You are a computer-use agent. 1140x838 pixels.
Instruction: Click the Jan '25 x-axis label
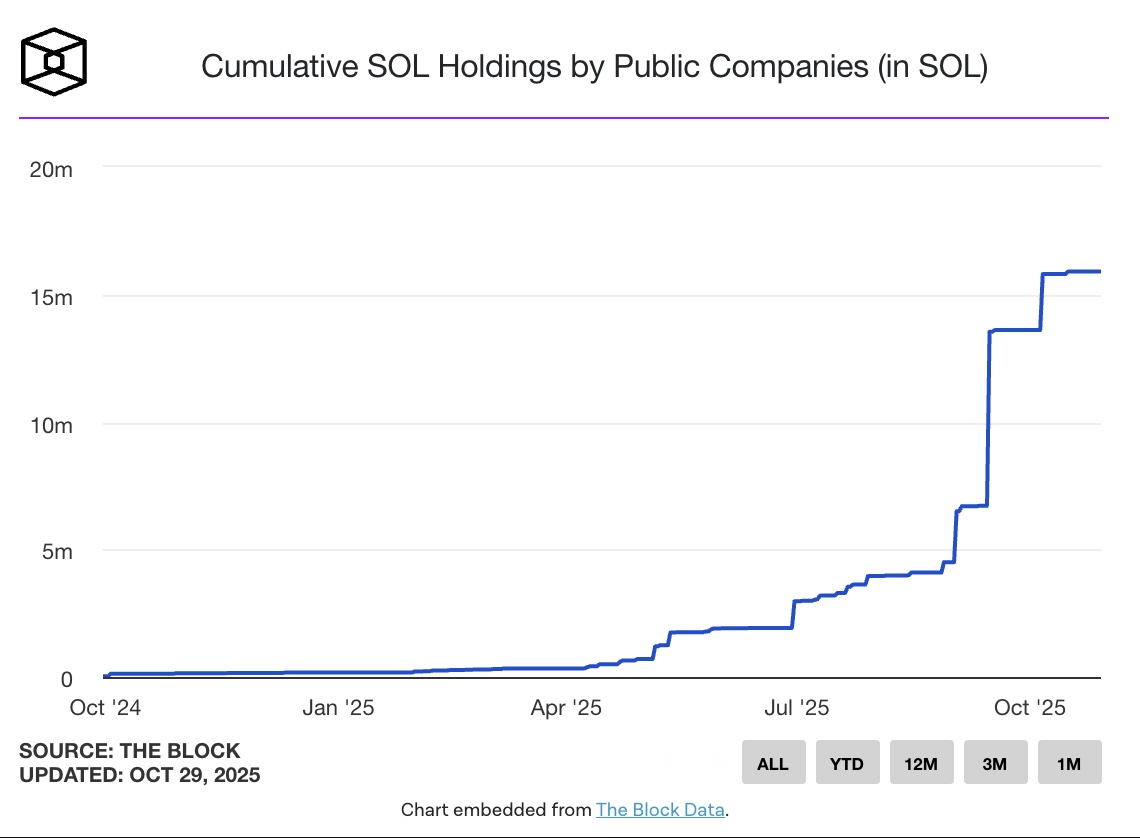[338, 708]
